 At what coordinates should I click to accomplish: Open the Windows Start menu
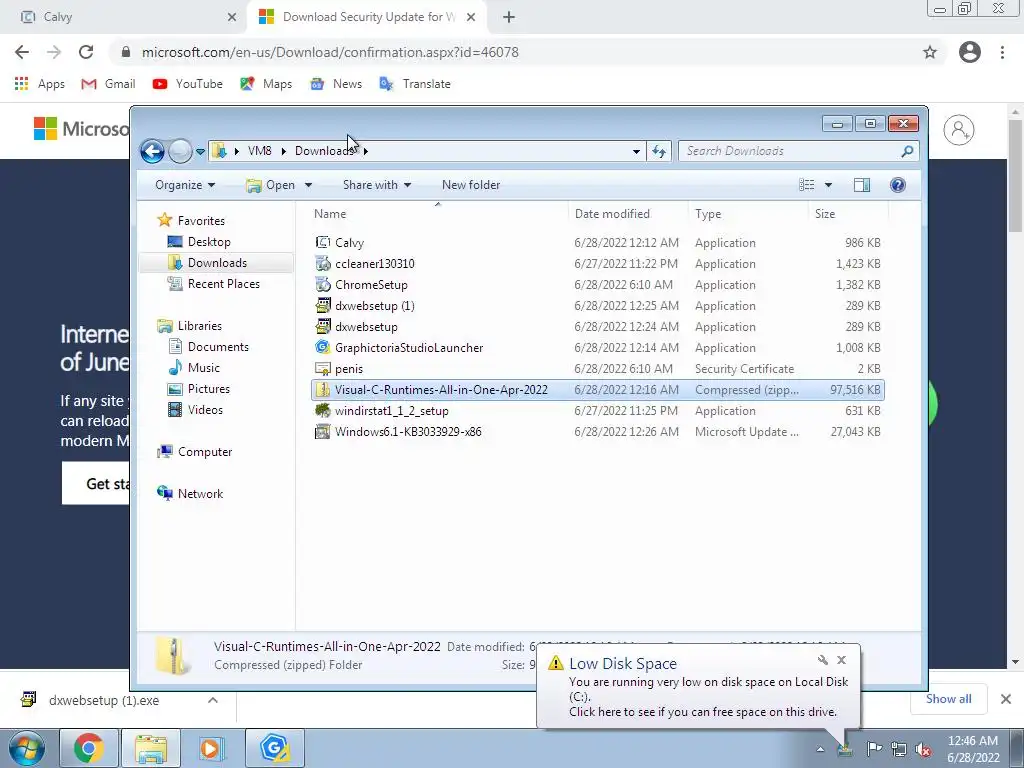[x=26, y=748]
